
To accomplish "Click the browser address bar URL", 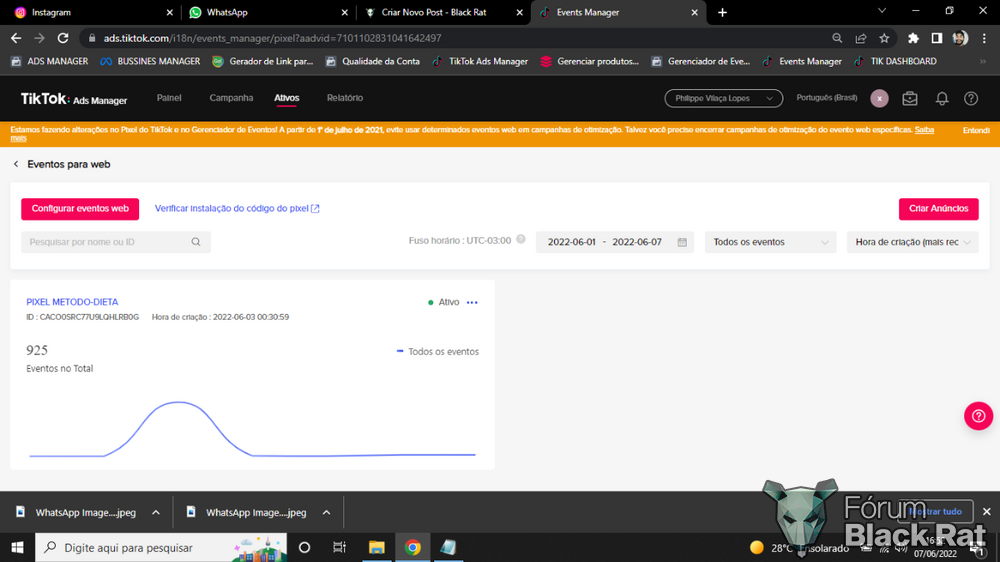I will [x=272, y=38].
